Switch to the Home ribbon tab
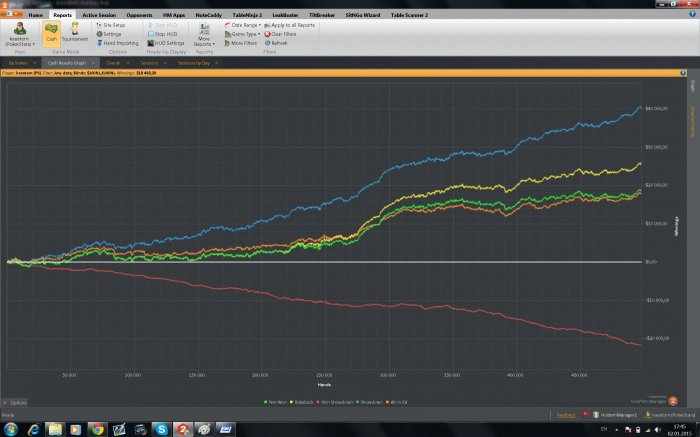This screenshot has height=437, width=700. 35,15
